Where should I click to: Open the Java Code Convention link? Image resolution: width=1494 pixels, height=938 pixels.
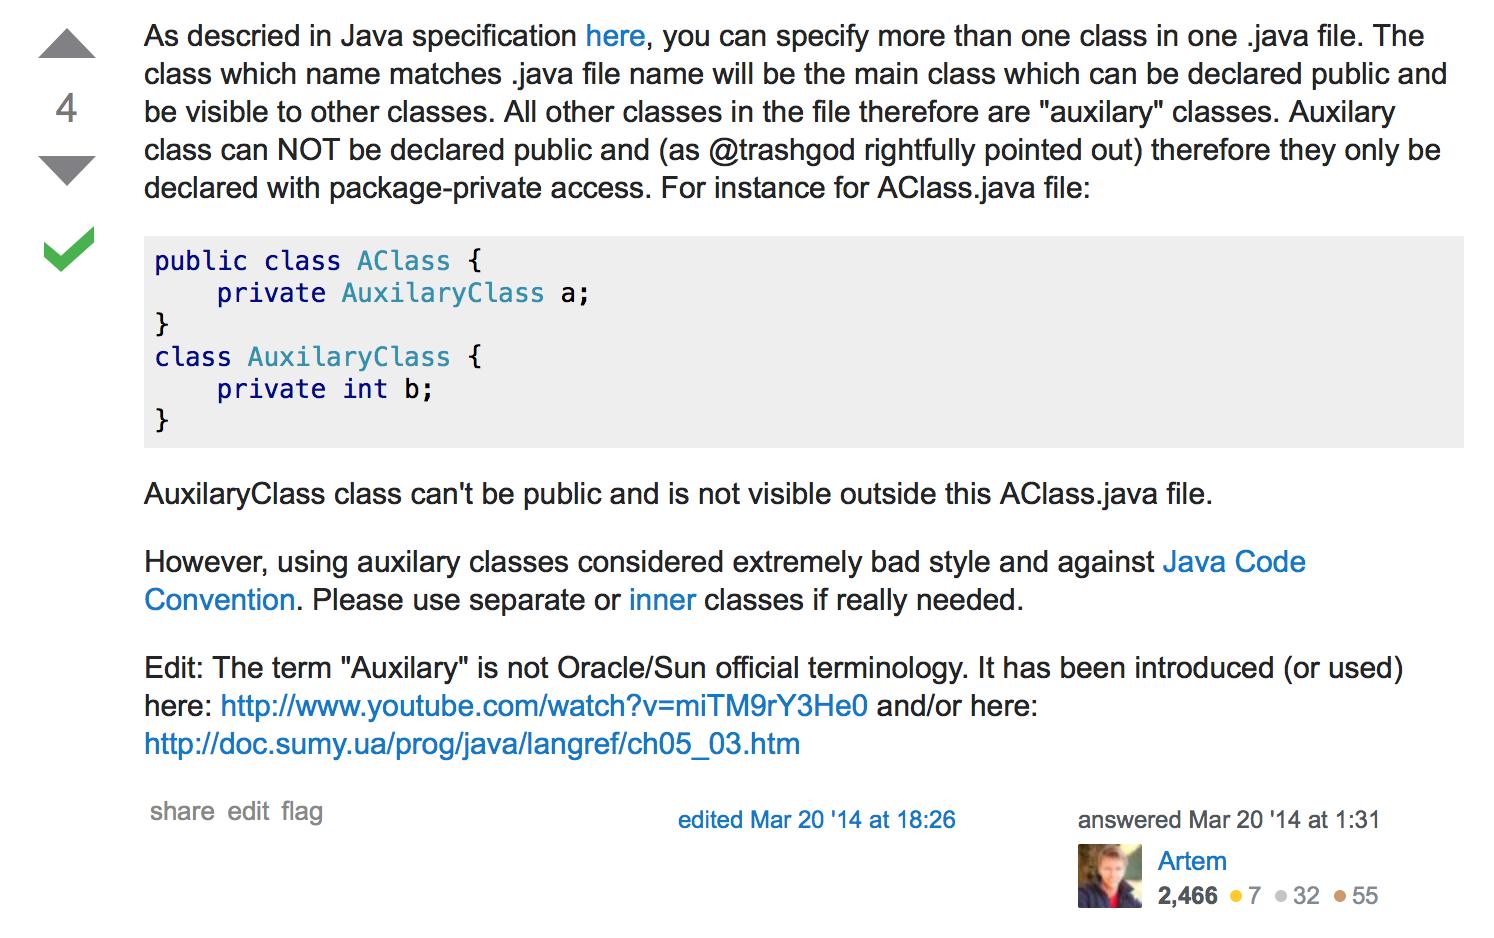click(x=725, y=581)
